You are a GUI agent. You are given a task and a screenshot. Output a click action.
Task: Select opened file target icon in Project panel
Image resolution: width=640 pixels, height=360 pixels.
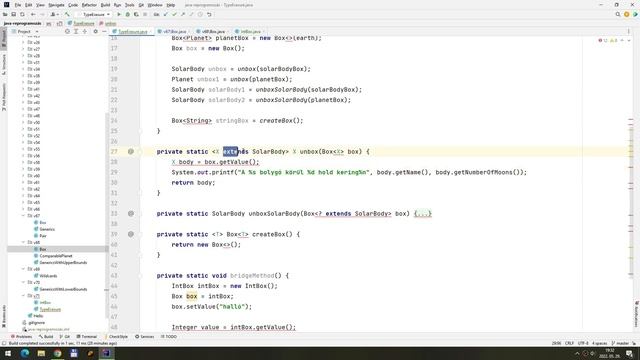click(67, 31)
